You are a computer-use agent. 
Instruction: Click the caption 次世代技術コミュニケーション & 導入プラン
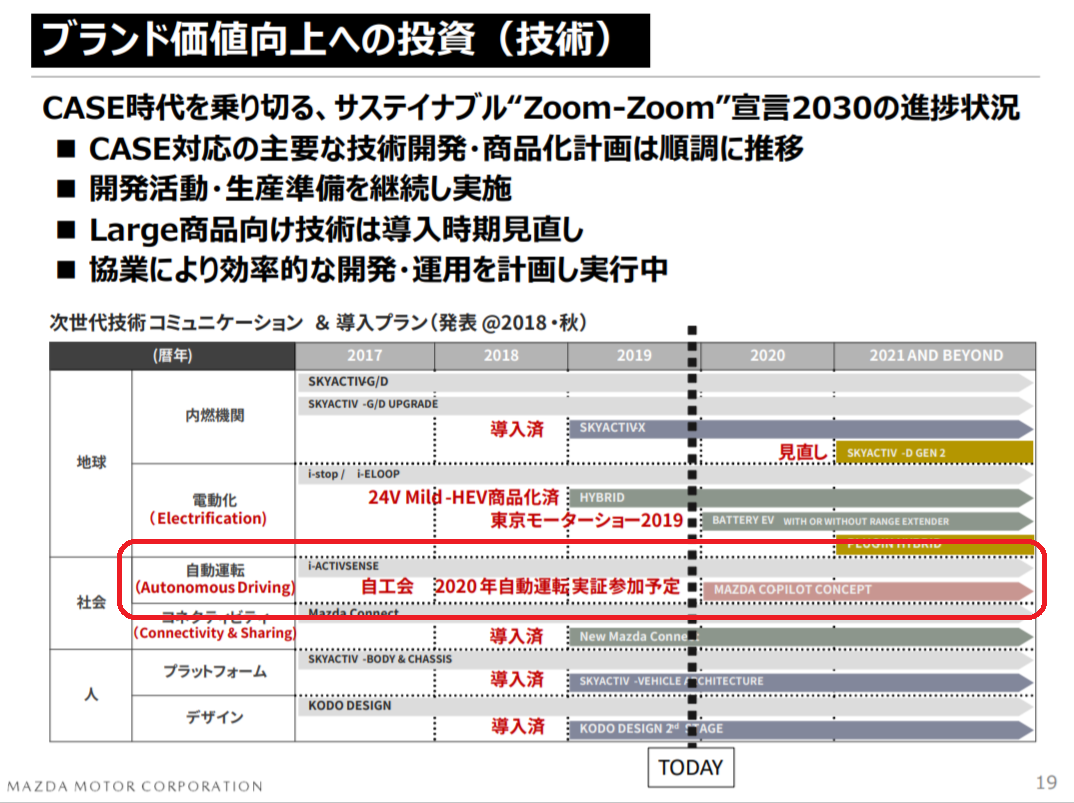(318, 323)
